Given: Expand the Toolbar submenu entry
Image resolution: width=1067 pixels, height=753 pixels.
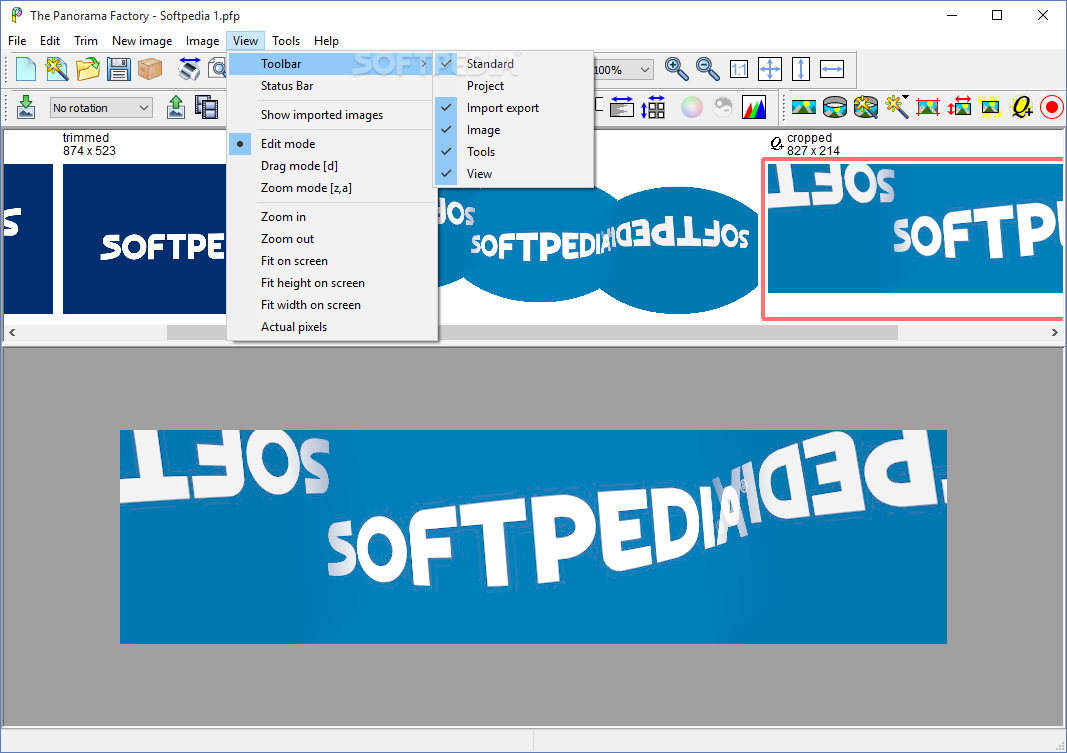Looking at the screenshot, I should click(331, 64).
